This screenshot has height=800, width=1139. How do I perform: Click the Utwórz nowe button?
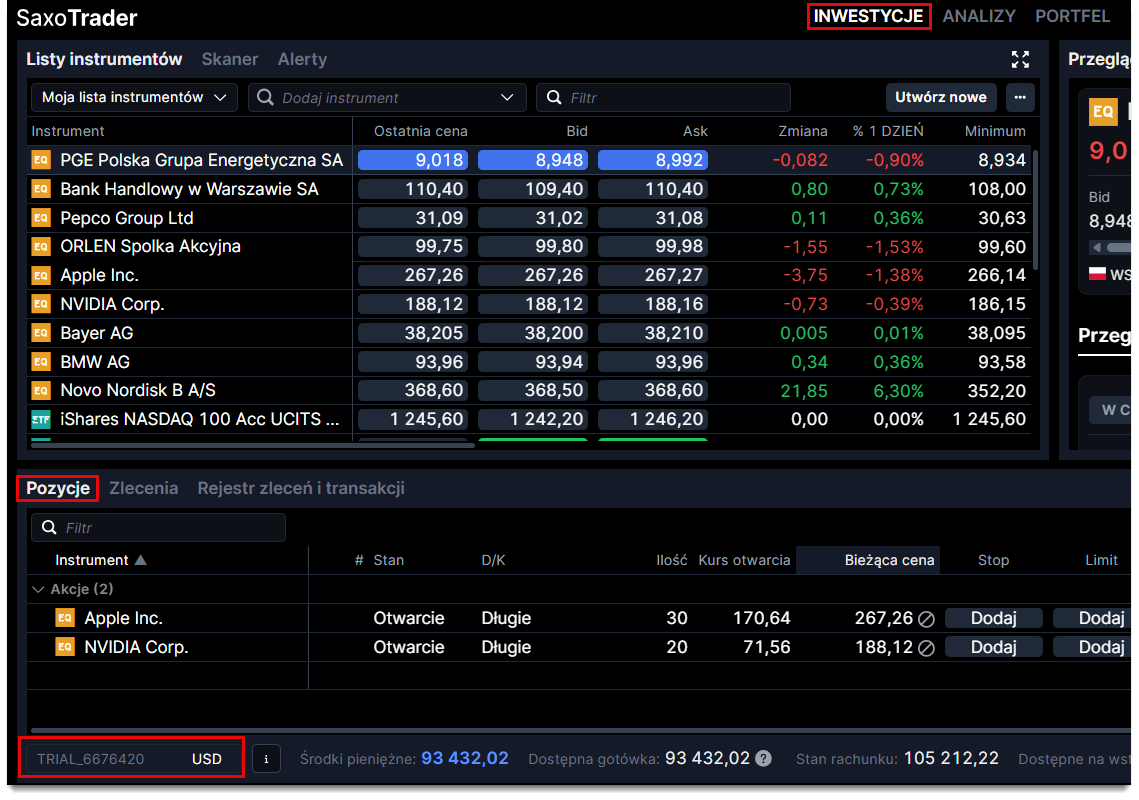click(x=940, y=97)
